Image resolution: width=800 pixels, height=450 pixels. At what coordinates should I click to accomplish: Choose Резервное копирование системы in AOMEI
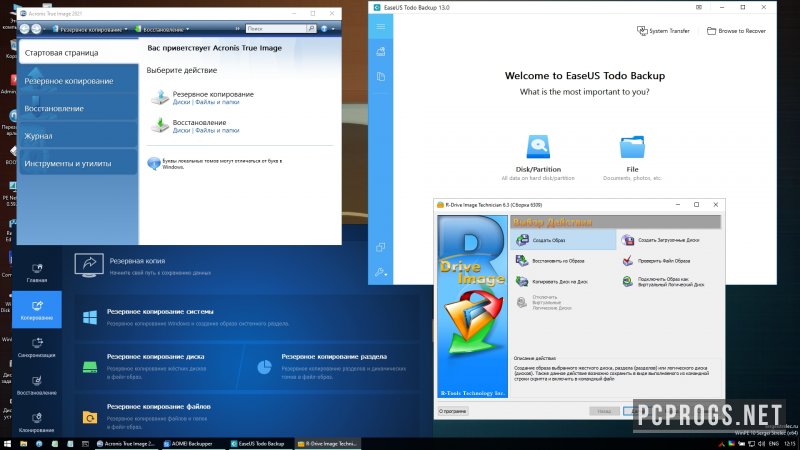point(247,317)
